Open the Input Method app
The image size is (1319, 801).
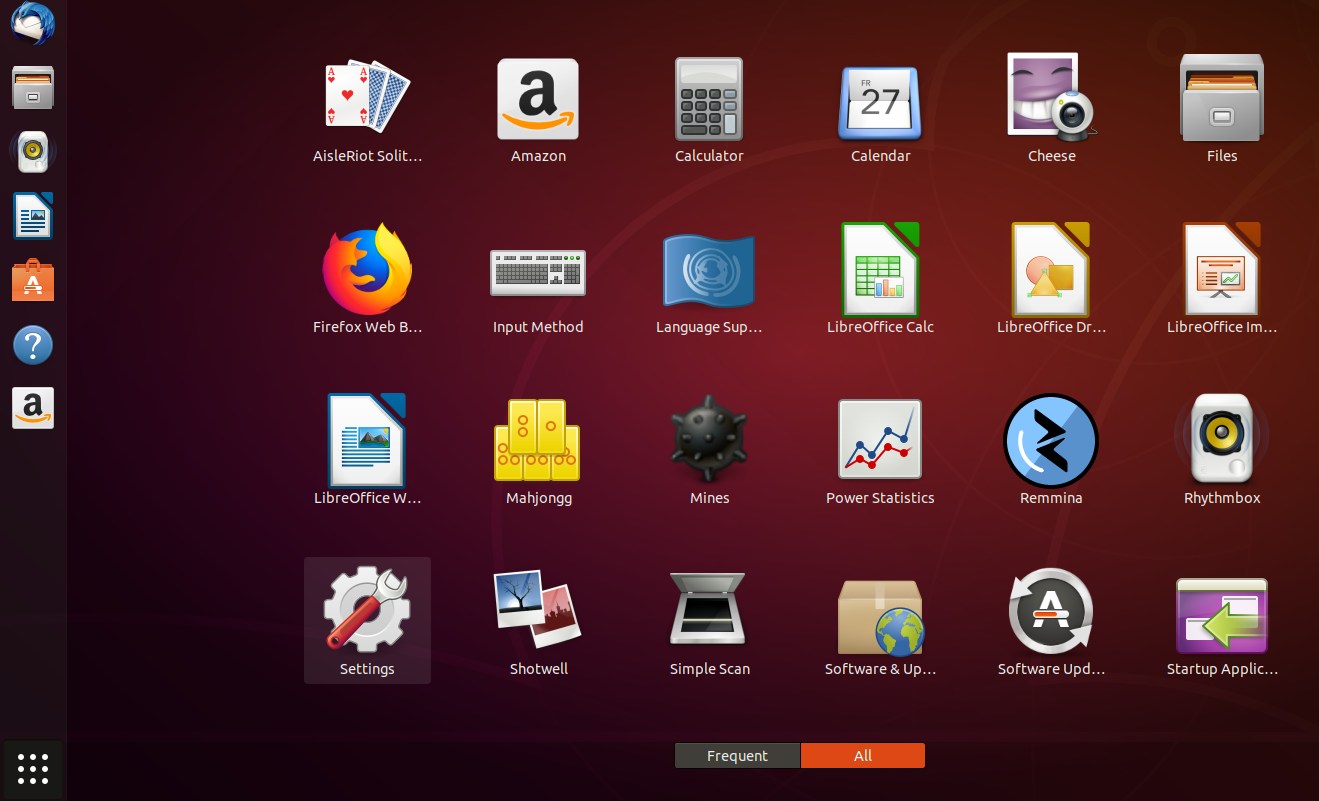click(x=538, y=279)
